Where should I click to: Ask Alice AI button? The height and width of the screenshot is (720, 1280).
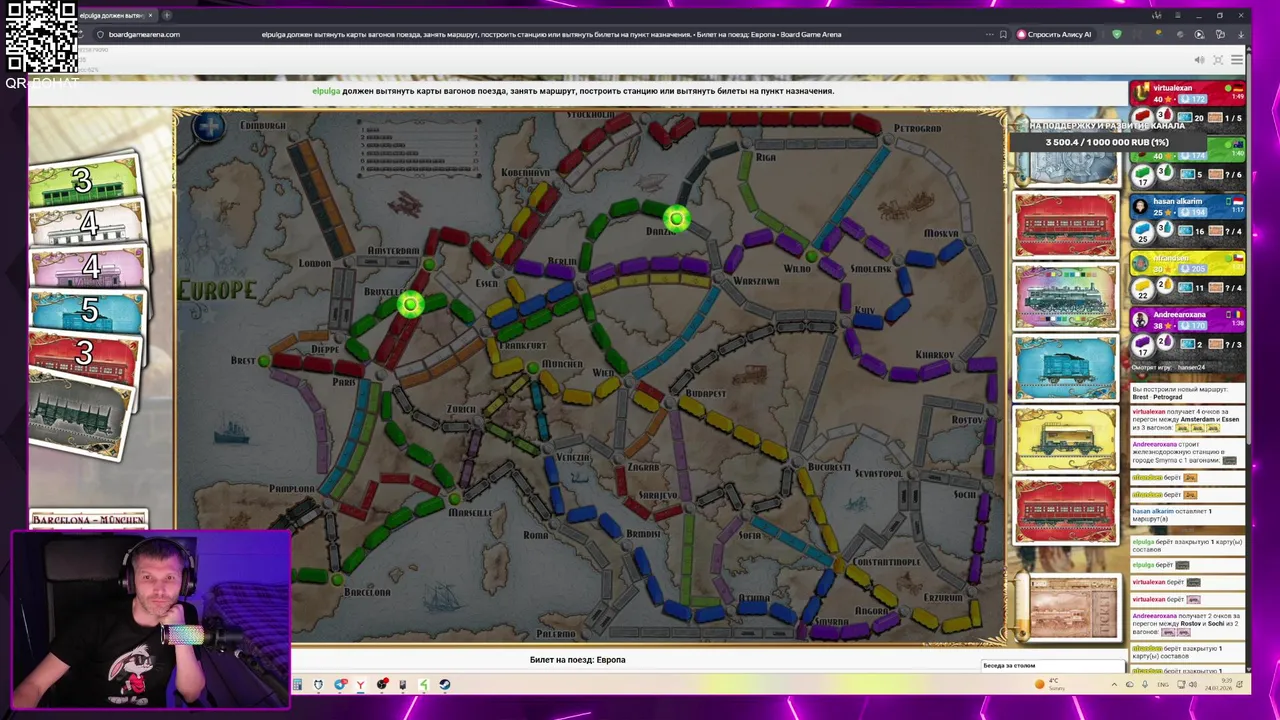coord(1055,34)
